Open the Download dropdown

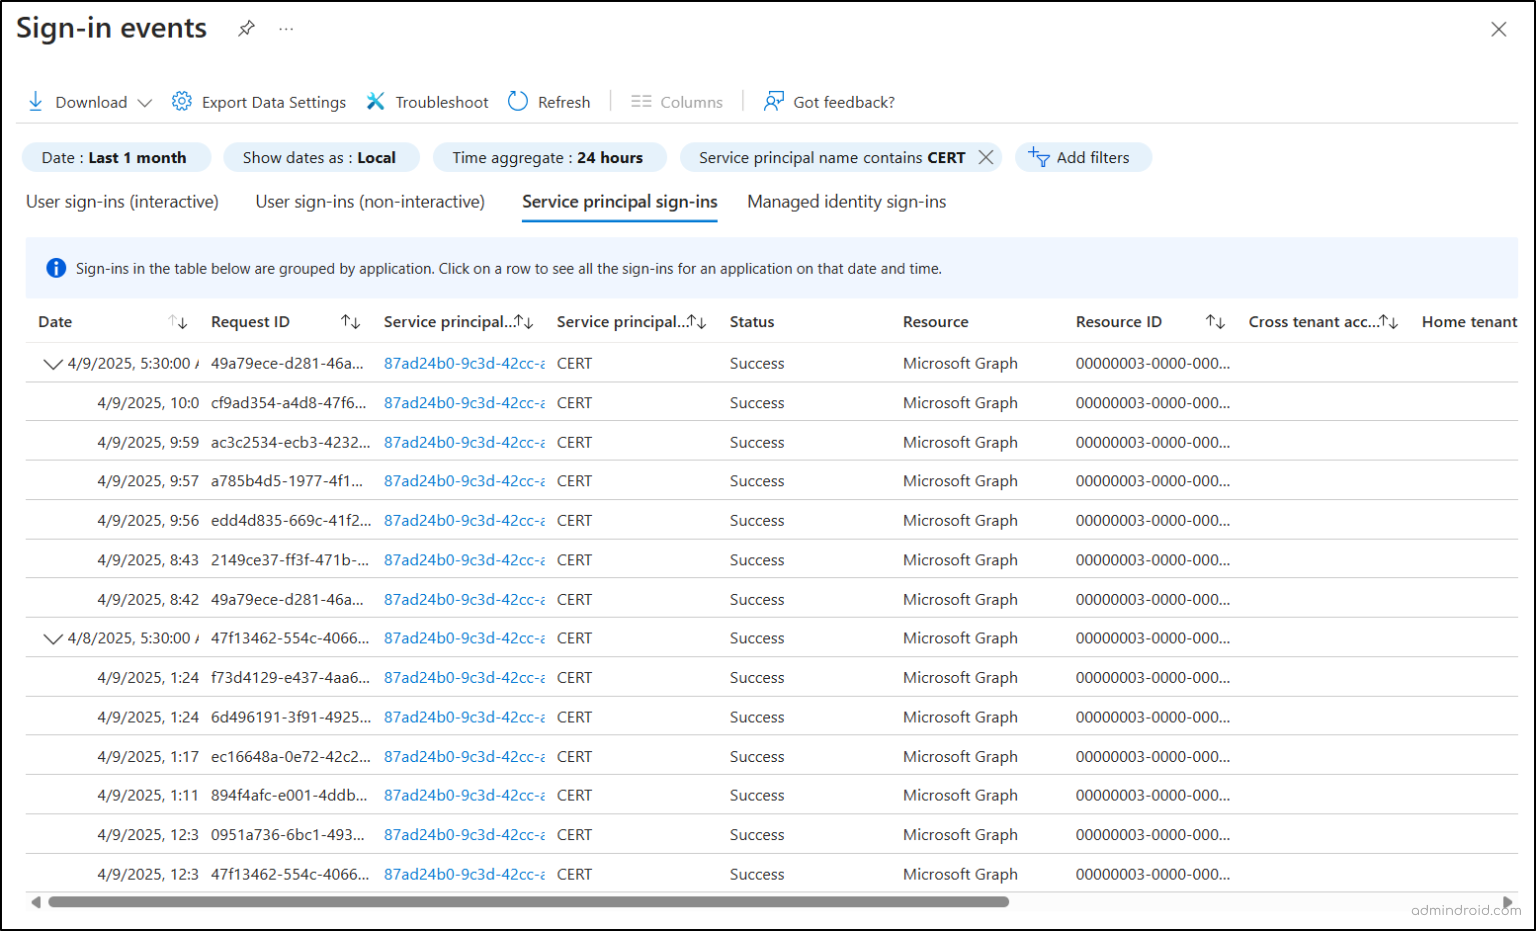pyautogui.click(x=146, y=101)
